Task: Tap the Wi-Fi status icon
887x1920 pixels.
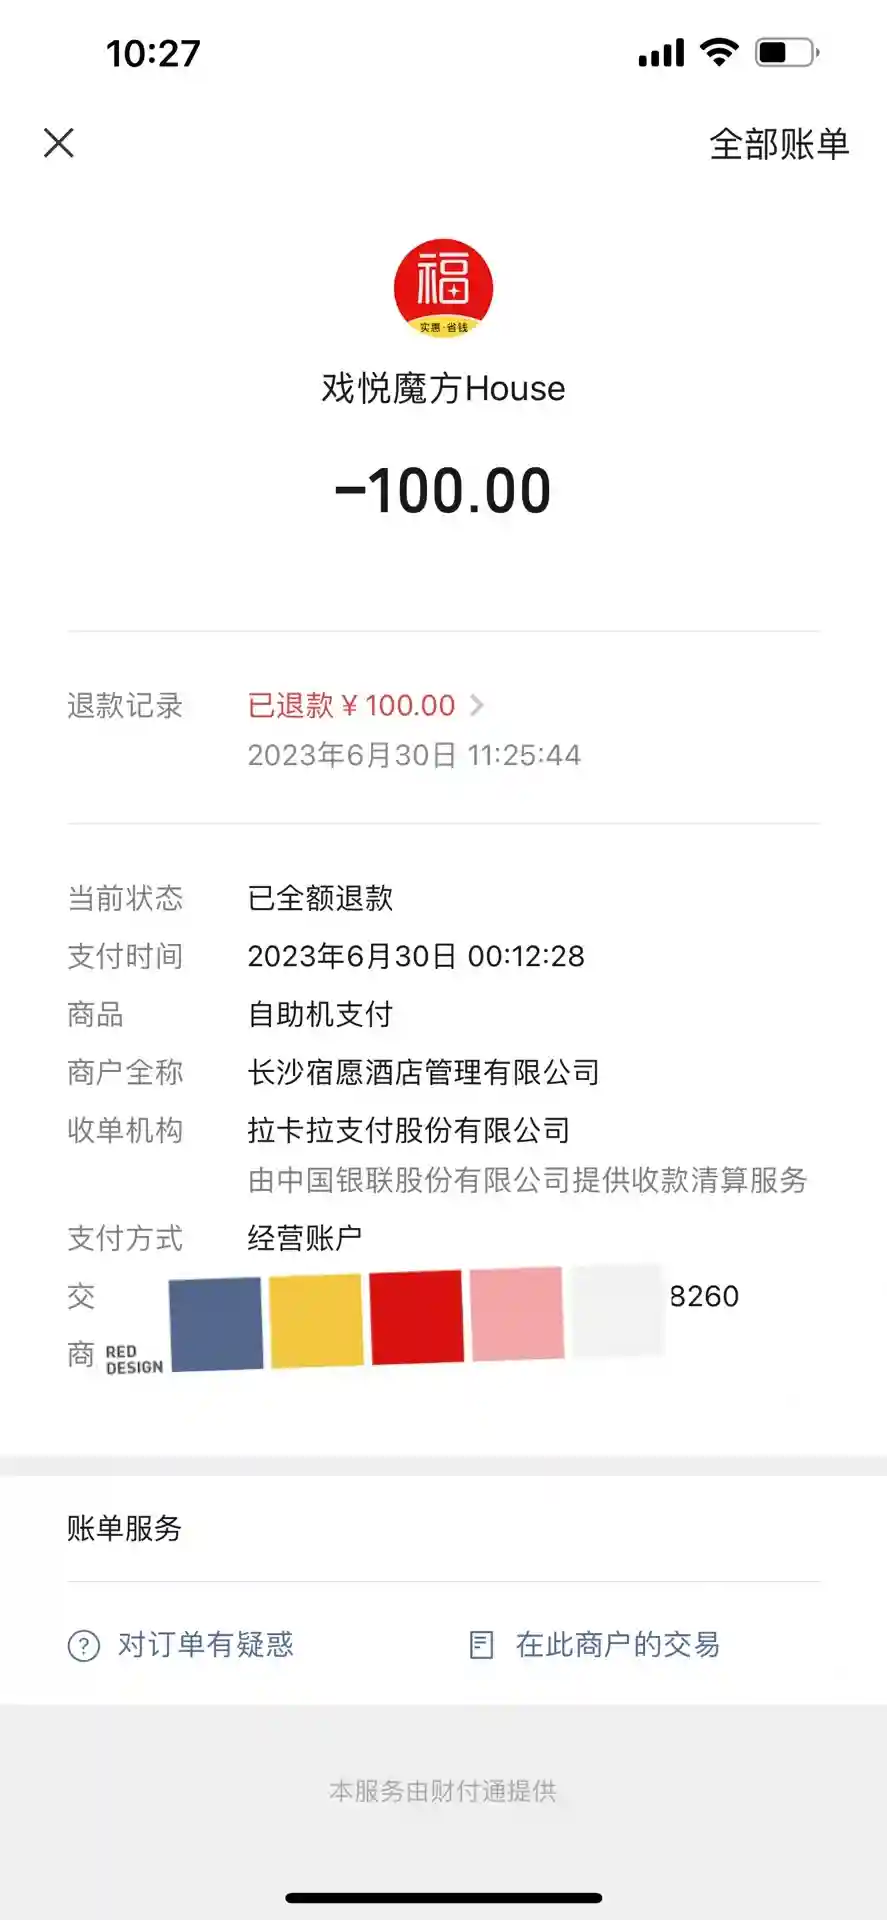Action: [x=718, y=52]
